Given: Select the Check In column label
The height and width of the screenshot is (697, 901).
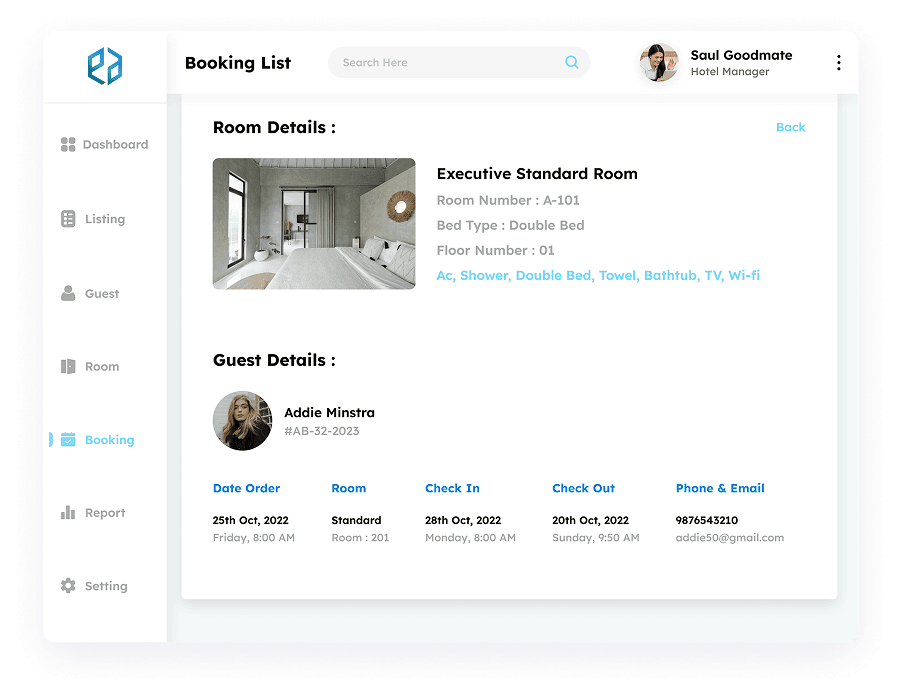Looking at the screenshot, I should pos(452,488).
